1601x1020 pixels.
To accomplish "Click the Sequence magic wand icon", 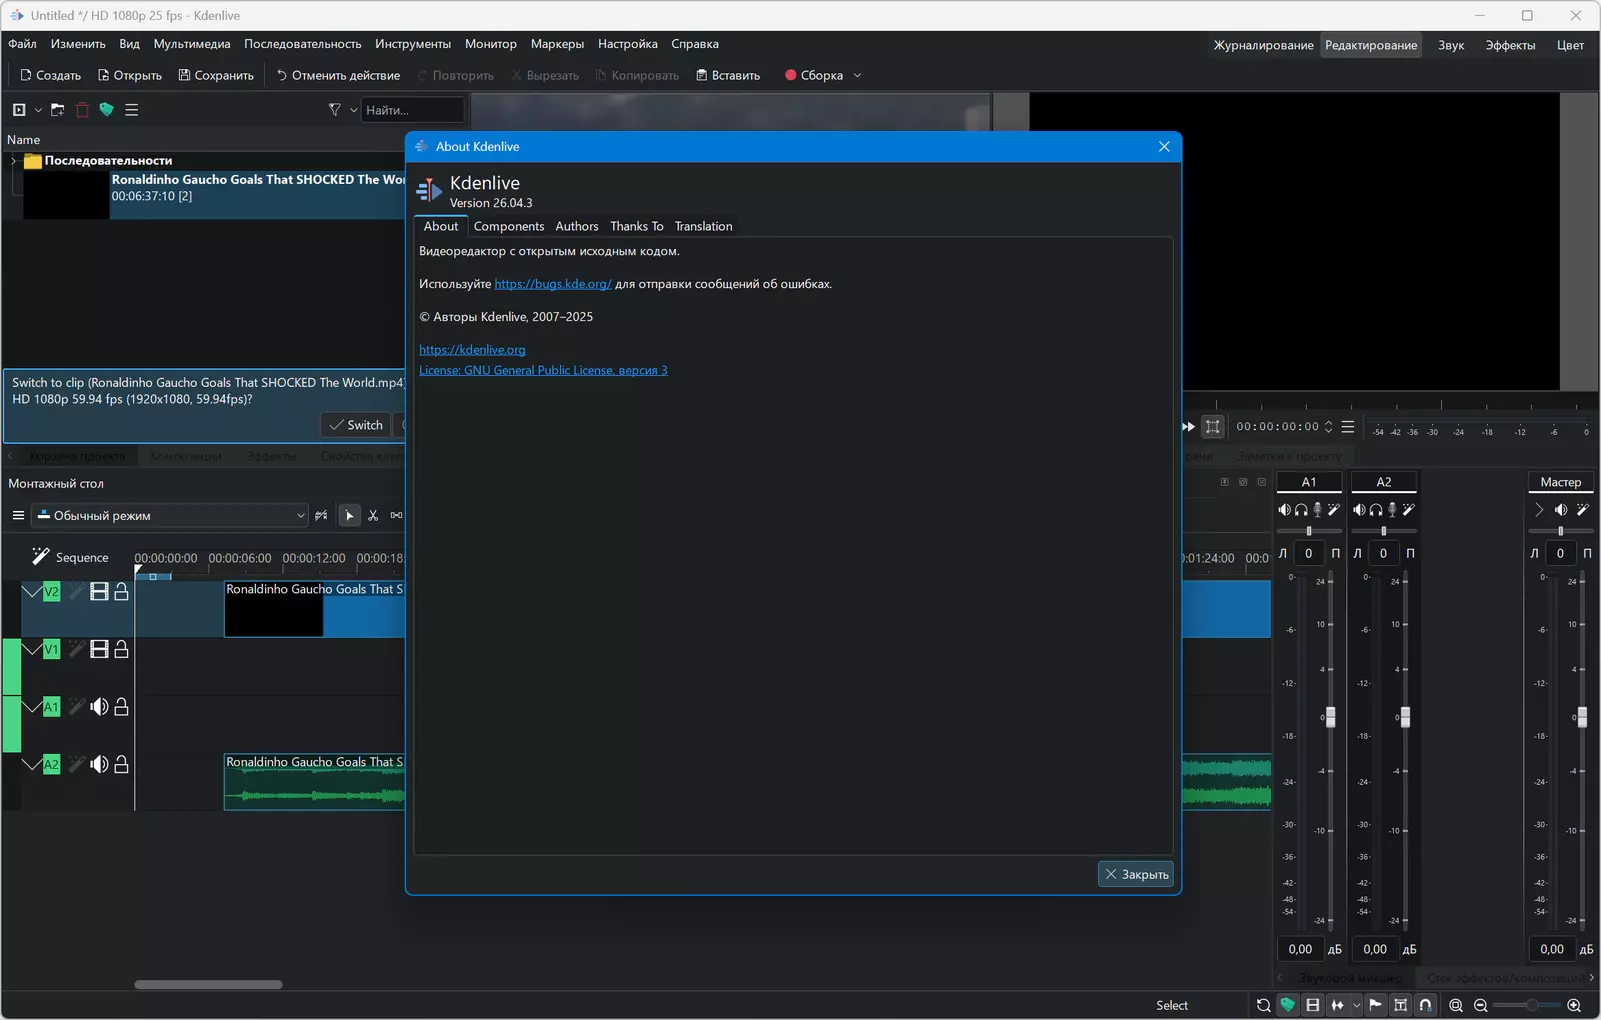I will [x=40, y=556].
